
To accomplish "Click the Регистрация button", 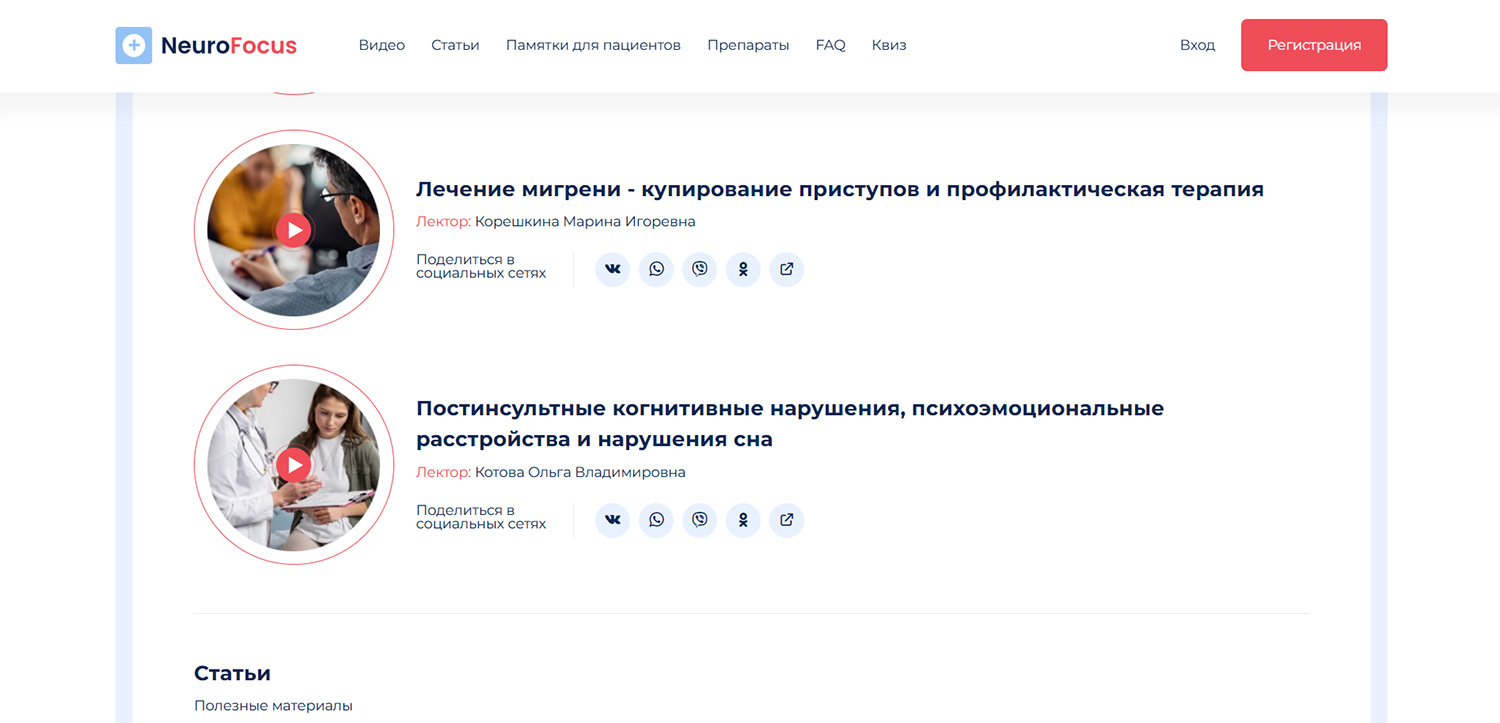I will [1313, 45].
